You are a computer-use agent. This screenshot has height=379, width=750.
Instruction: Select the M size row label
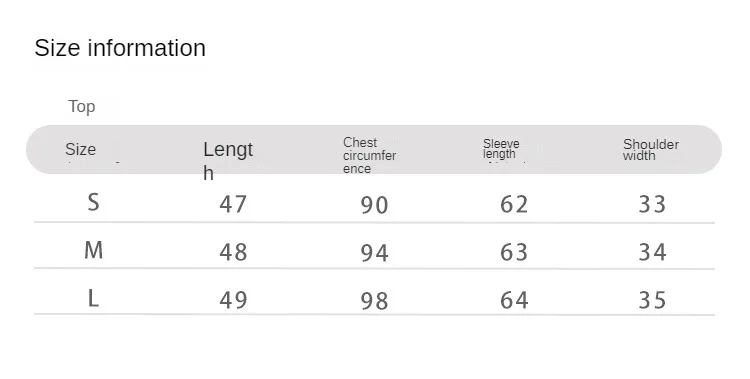coord(93,250)
